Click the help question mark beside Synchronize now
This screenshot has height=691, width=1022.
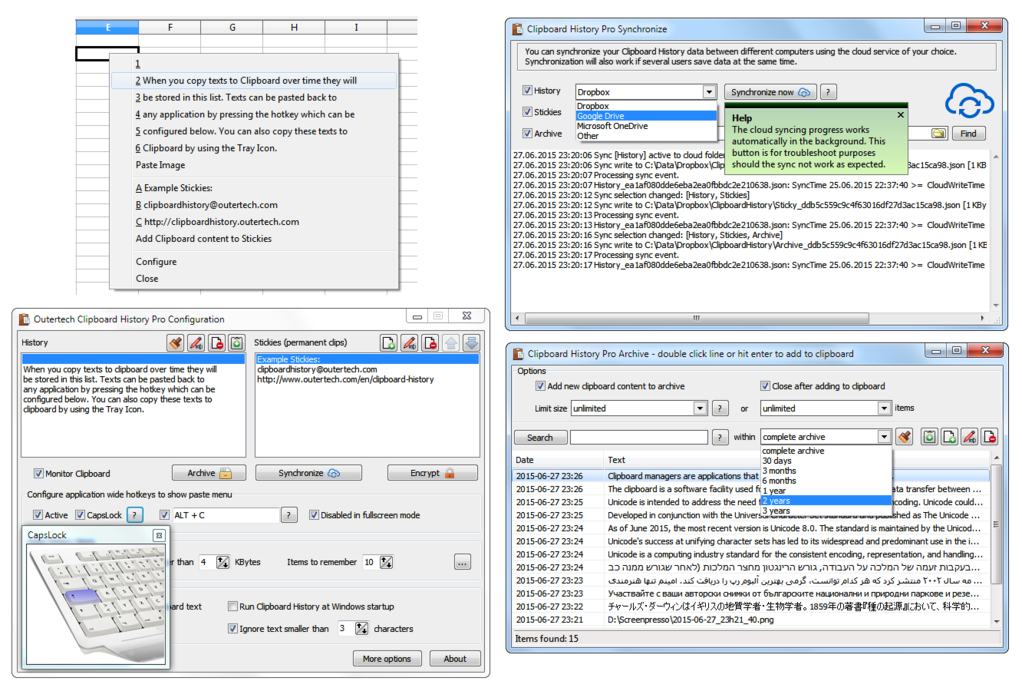[x=828, y=92]
